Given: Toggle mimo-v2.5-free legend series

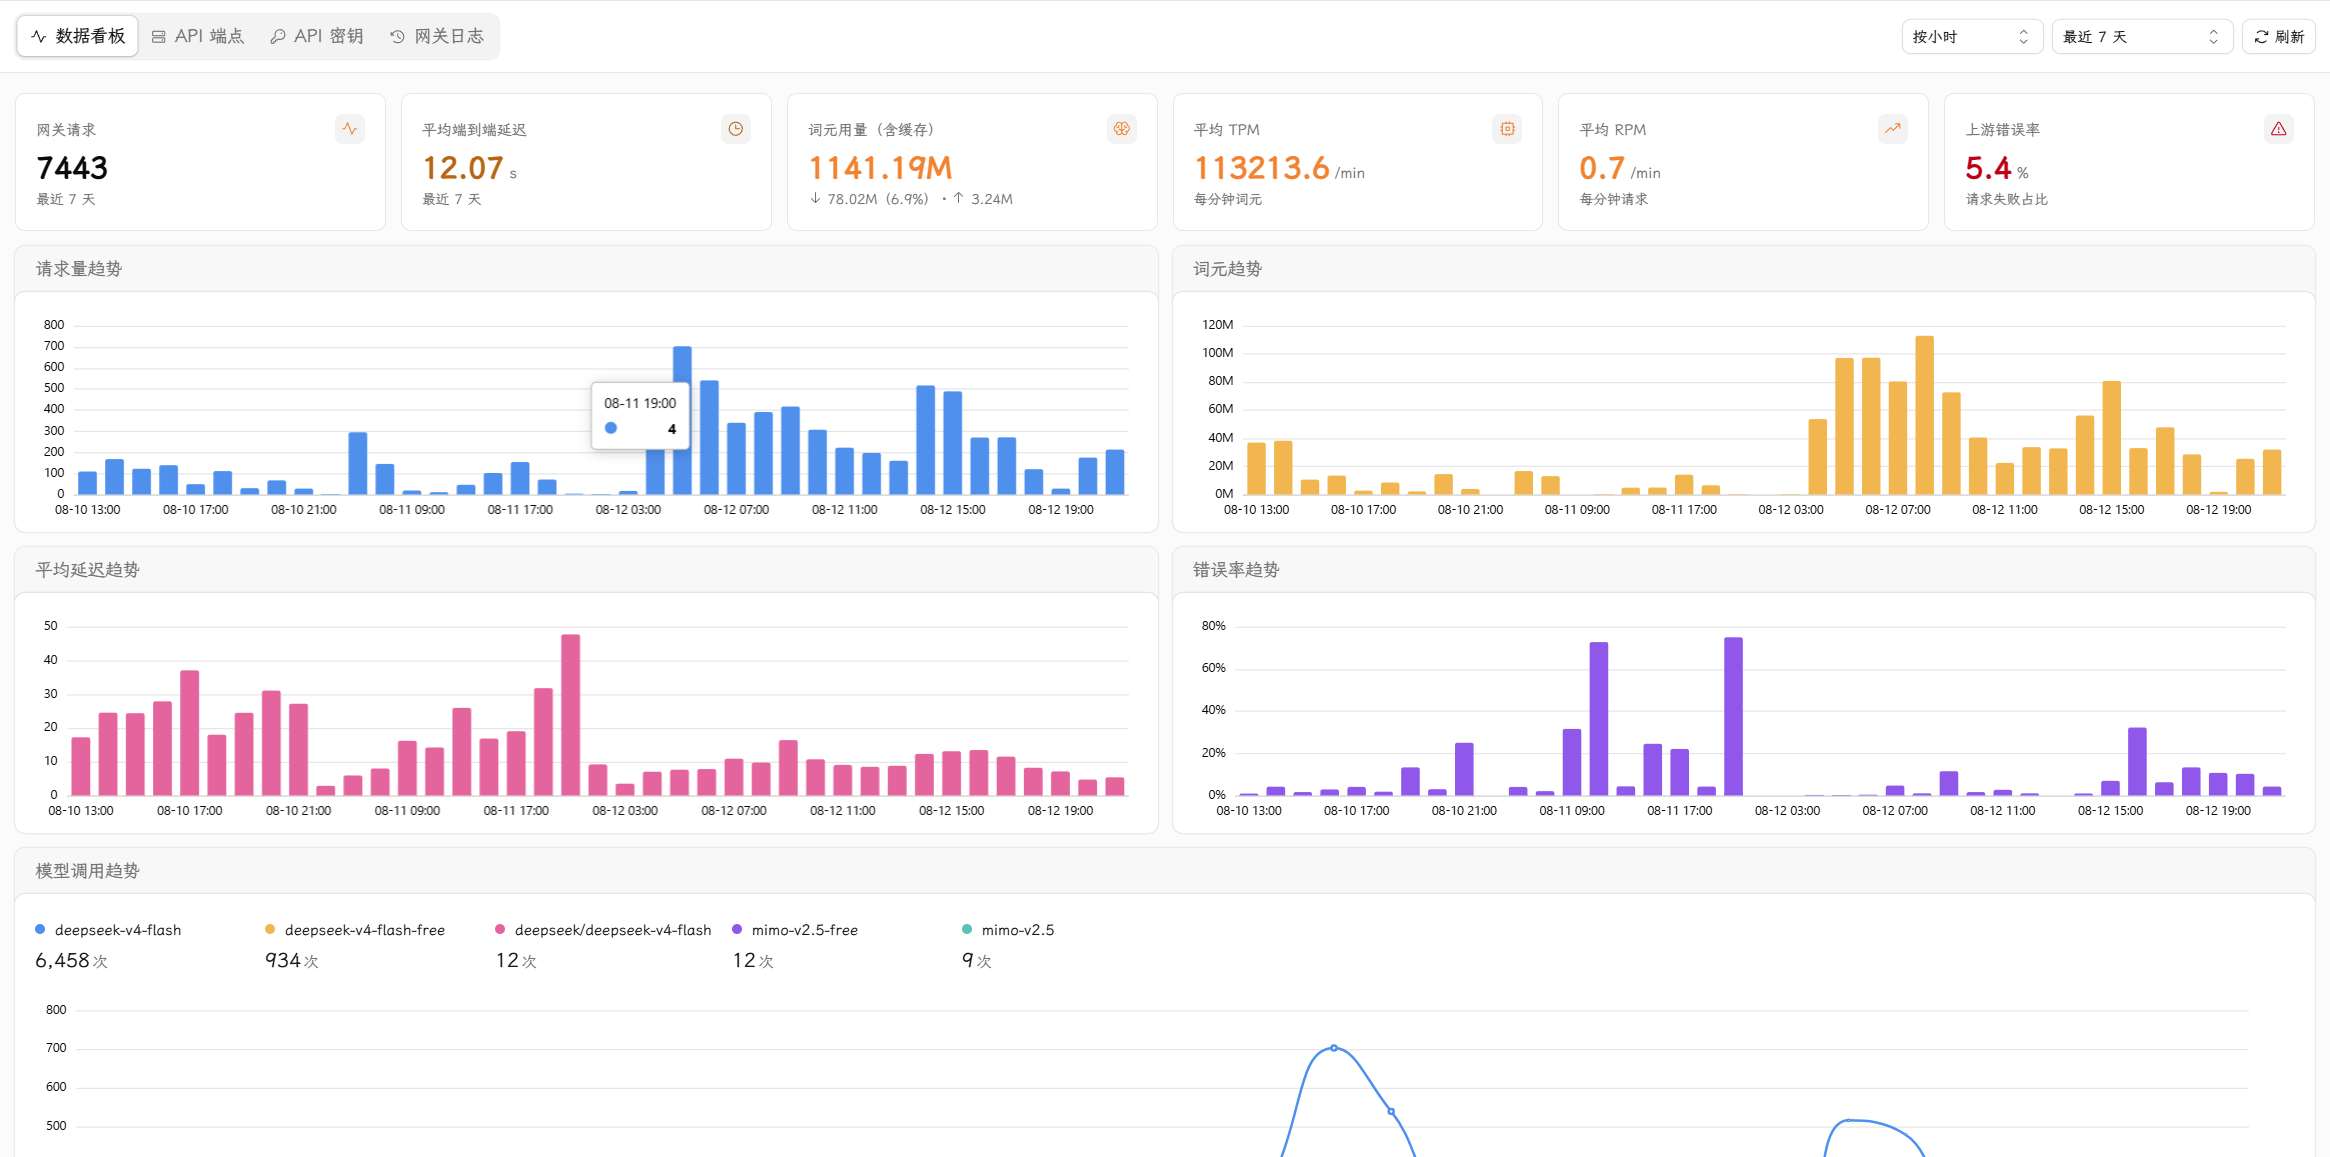Looking at the screenshot, I should (x=795, y=930).
